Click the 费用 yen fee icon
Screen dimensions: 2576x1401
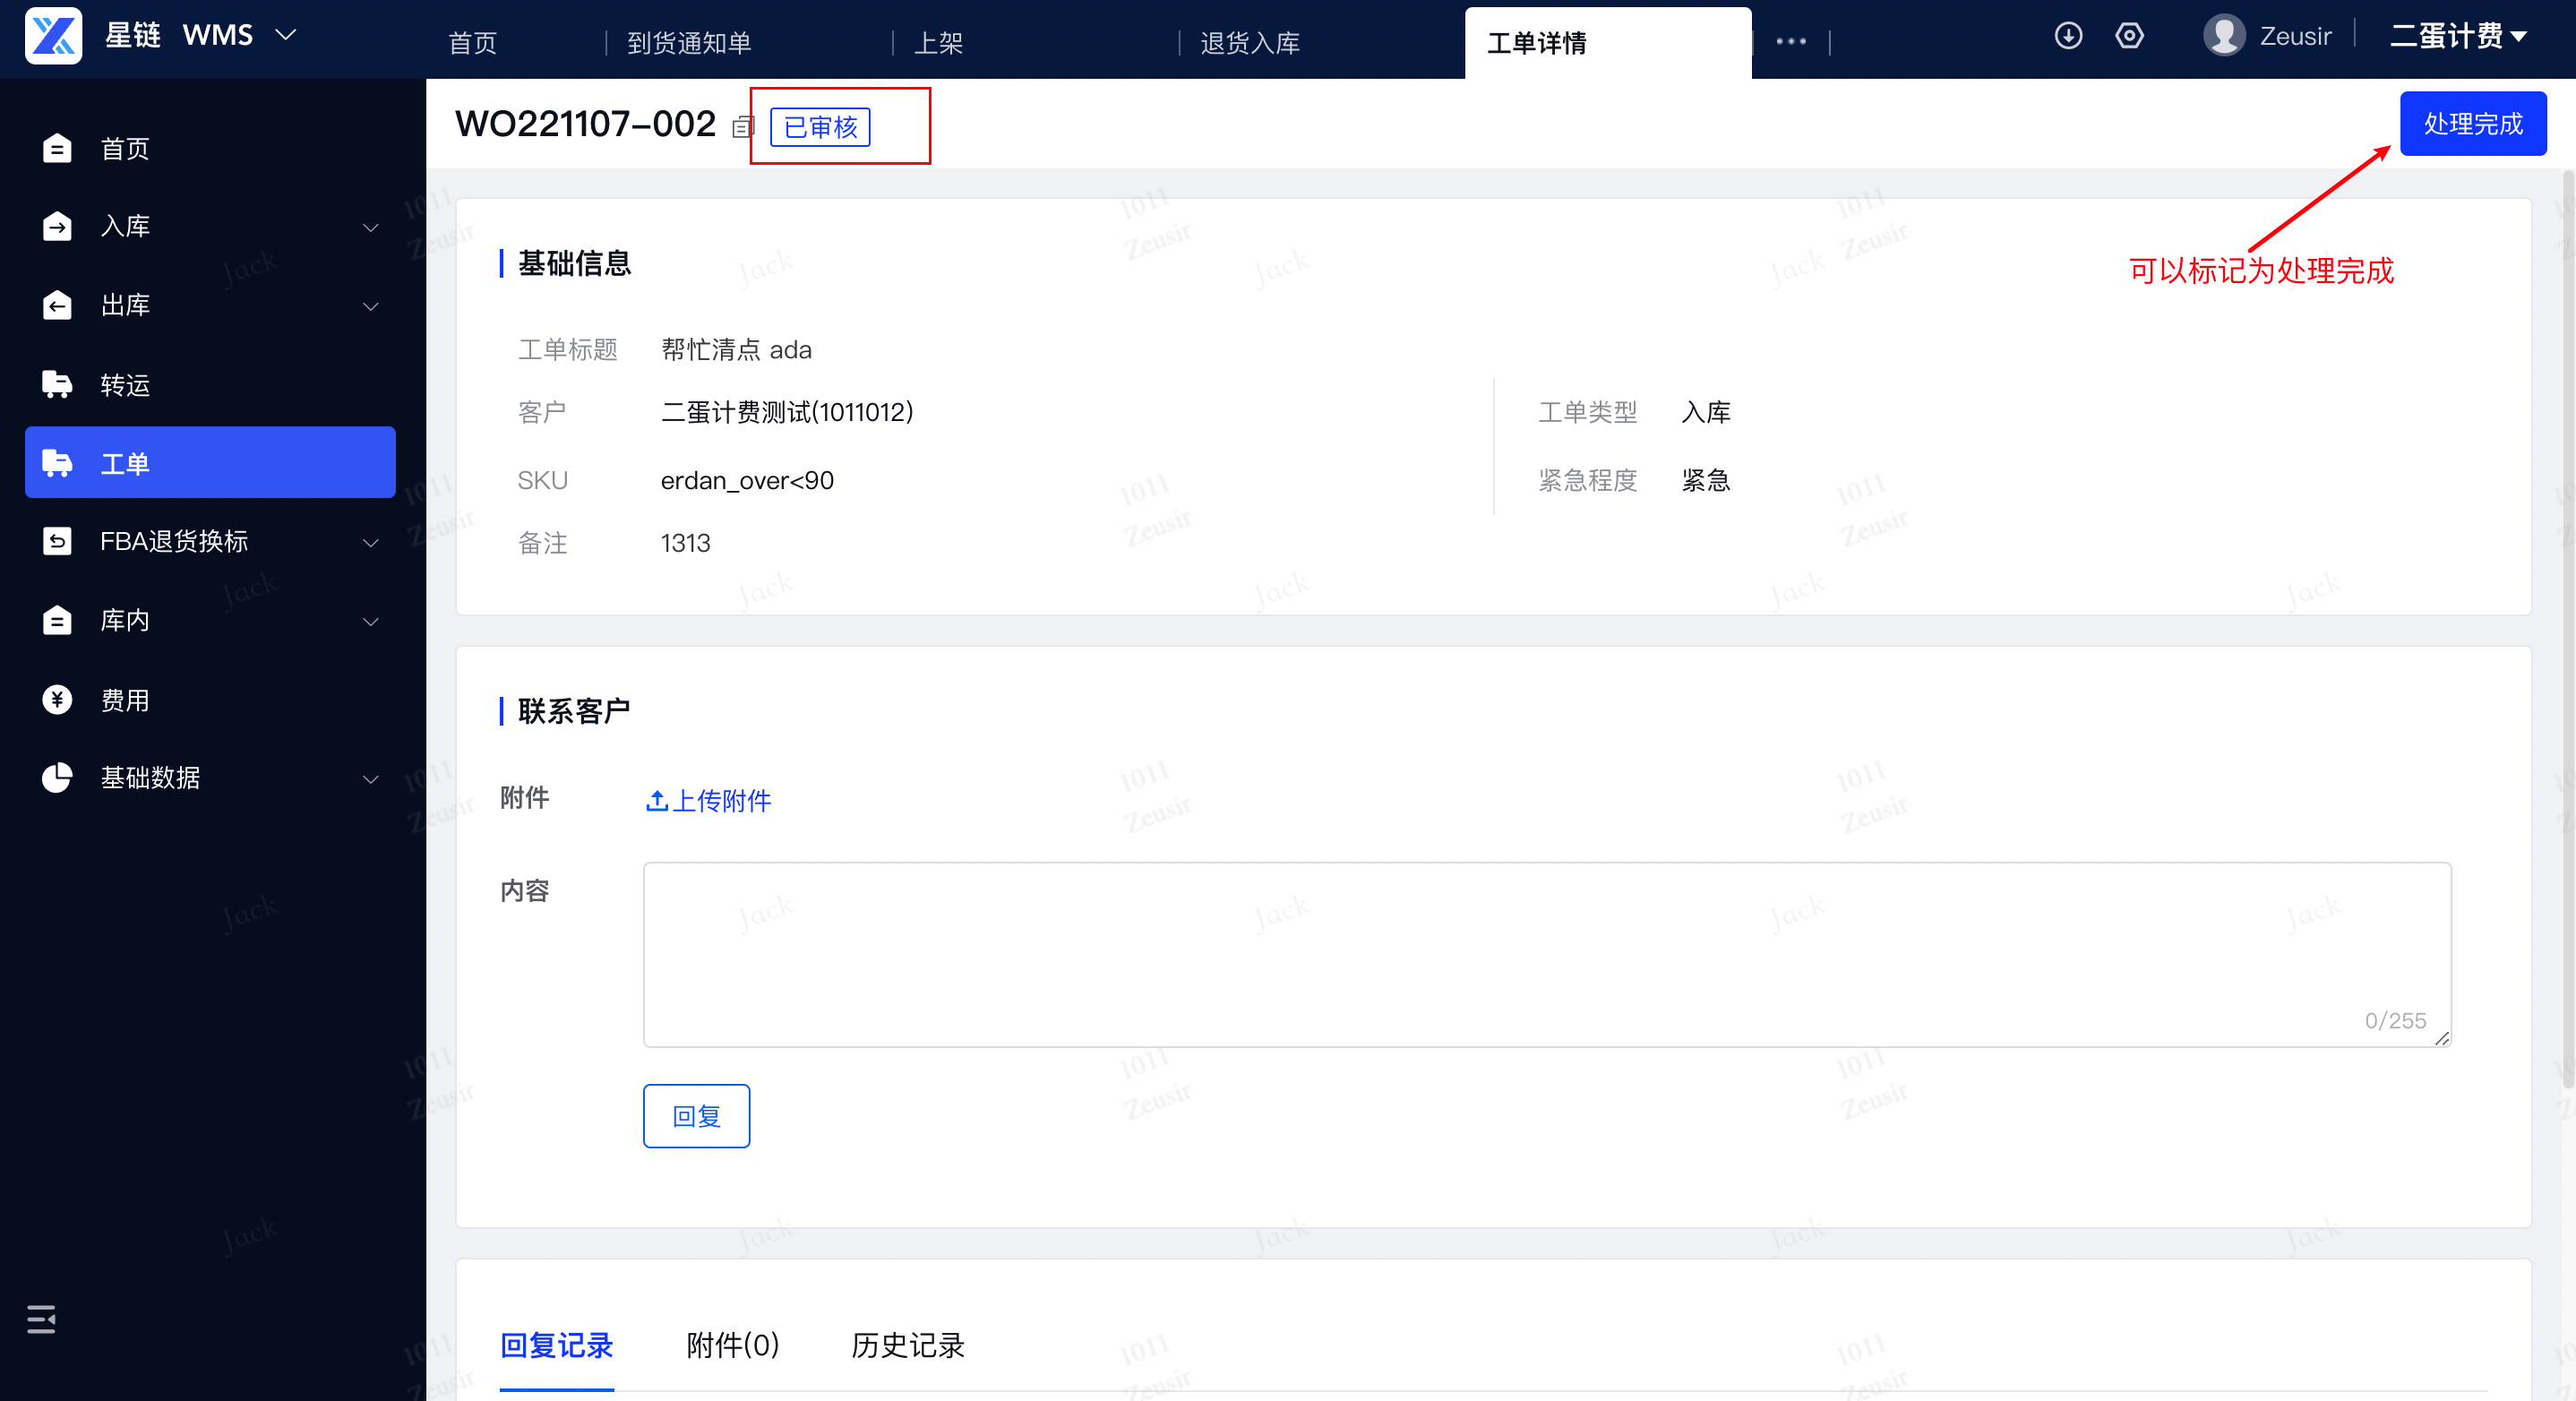click(x=57, y=699)
